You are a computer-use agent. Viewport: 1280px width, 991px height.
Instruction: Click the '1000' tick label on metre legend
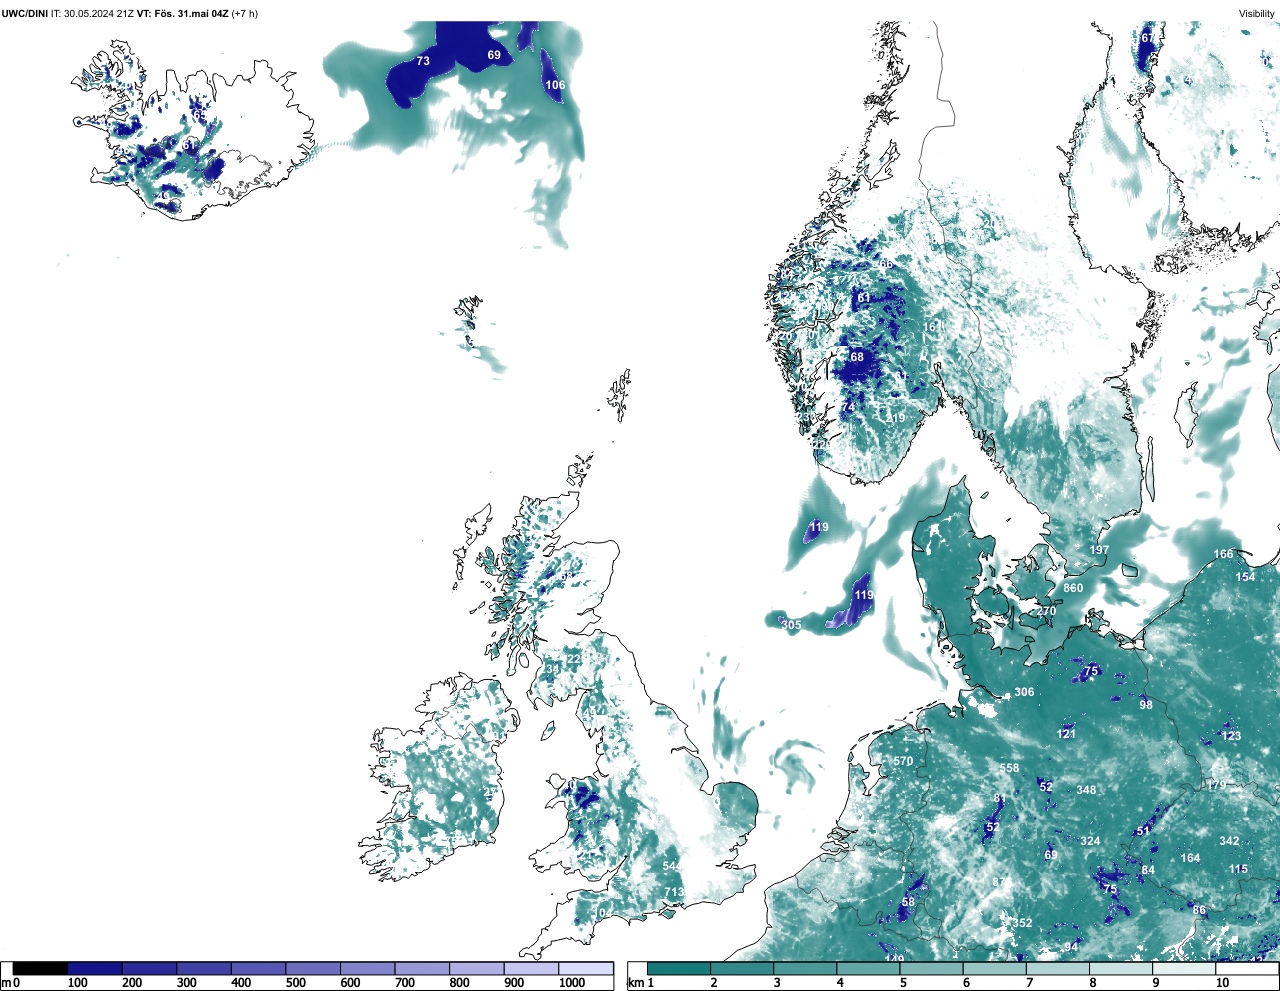click(572, 983)
